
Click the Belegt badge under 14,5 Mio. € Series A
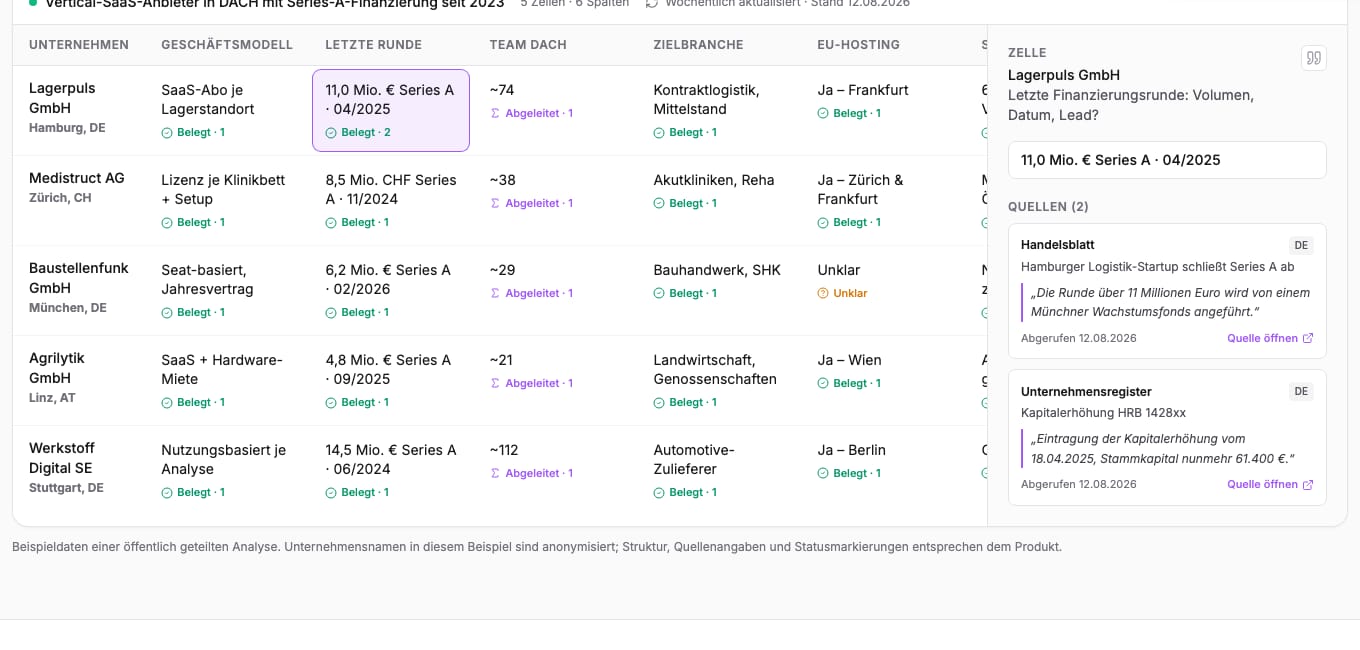[357, 492]
